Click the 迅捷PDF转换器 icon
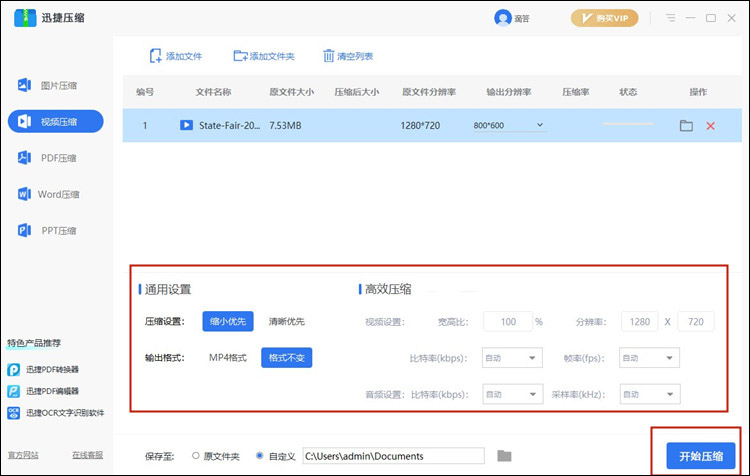The image size is (750, 476). 13,369
